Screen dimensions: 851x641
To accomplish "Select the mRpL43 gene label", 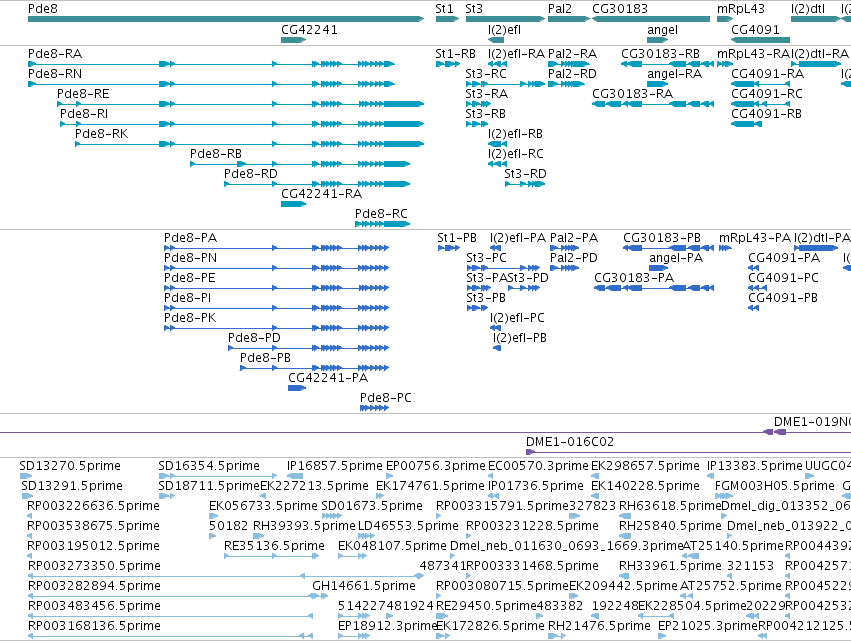I will [x=740, y=9].
